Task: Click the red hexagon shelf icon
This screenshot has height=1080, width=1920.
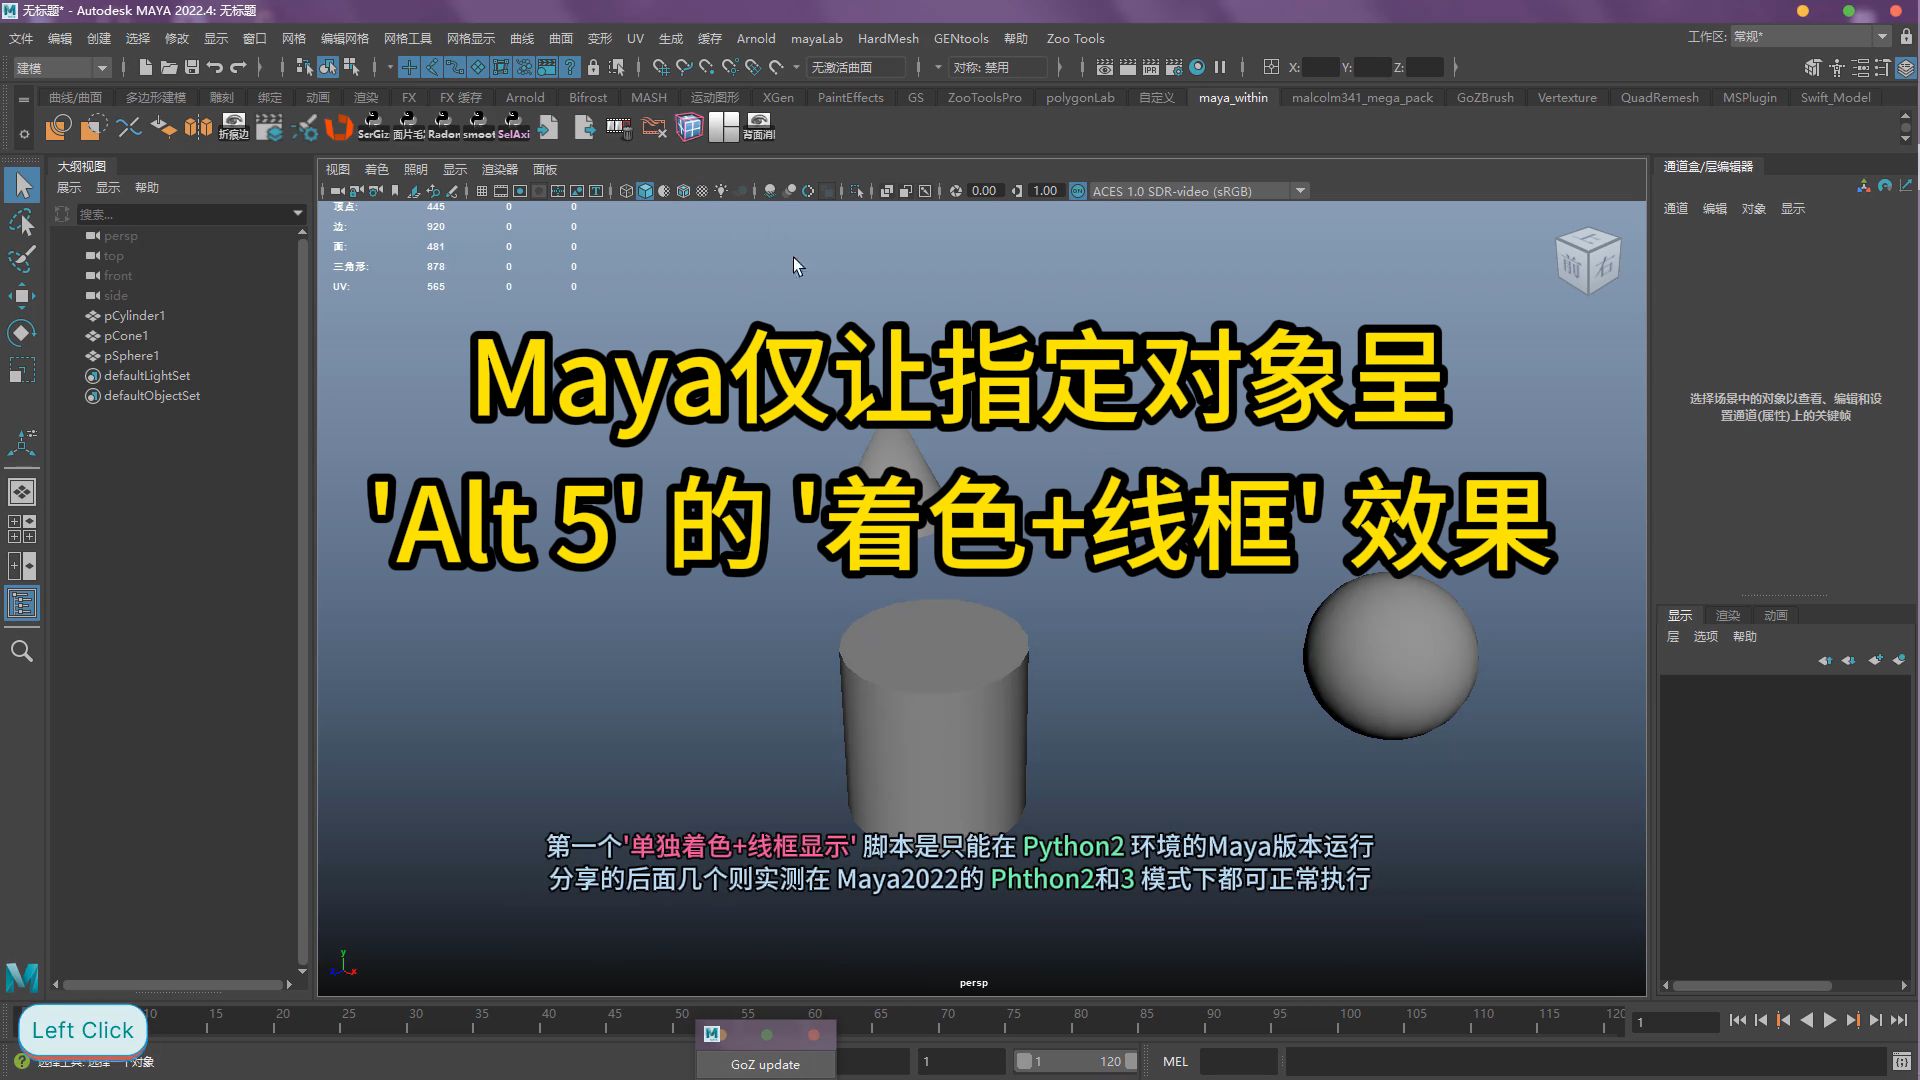Action: 339,127
